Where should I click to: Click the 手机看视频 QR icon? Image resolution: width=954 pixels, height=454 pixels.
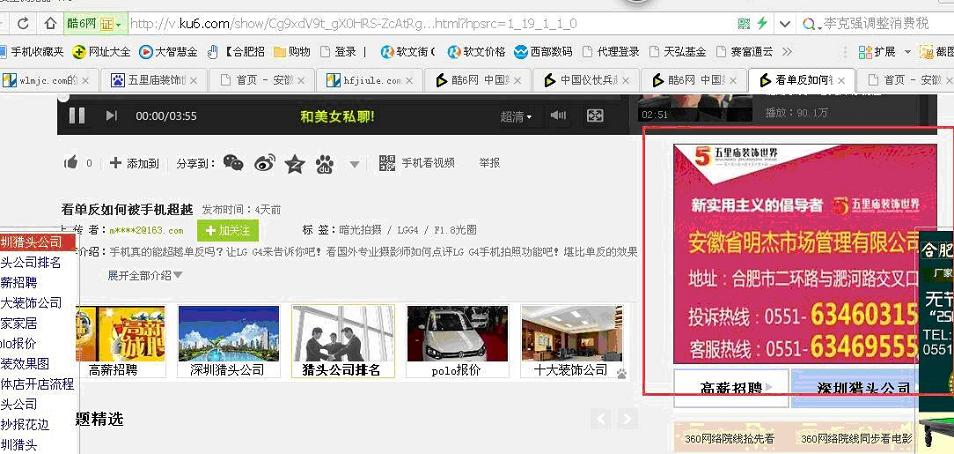pyautogui.click(x=387, y=162)
